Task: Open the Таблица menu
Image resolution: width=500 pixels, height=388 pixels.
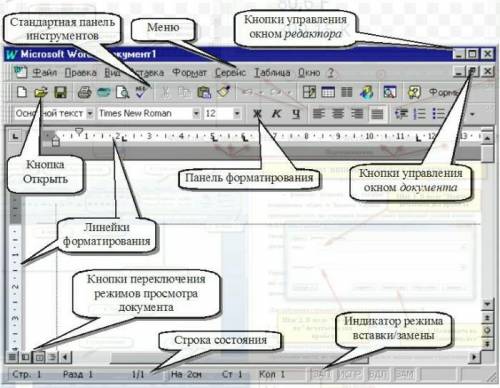Action: [x=272, y=72]
